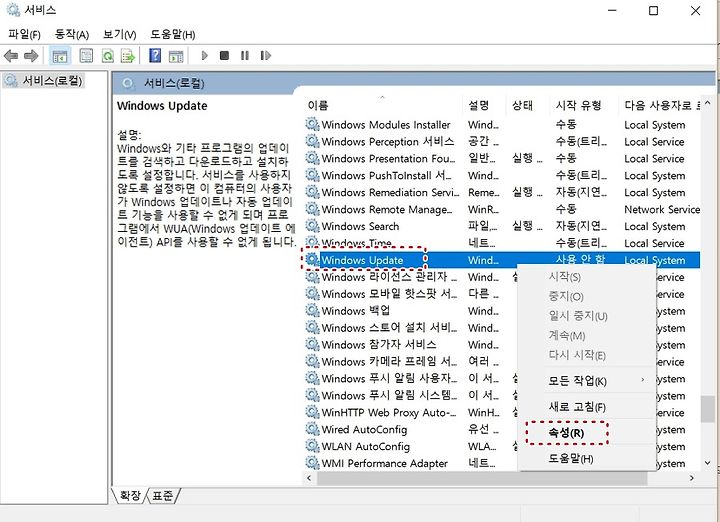
Task: Click the Pause service toolbar icon
Action: click(x=245, y=56)
